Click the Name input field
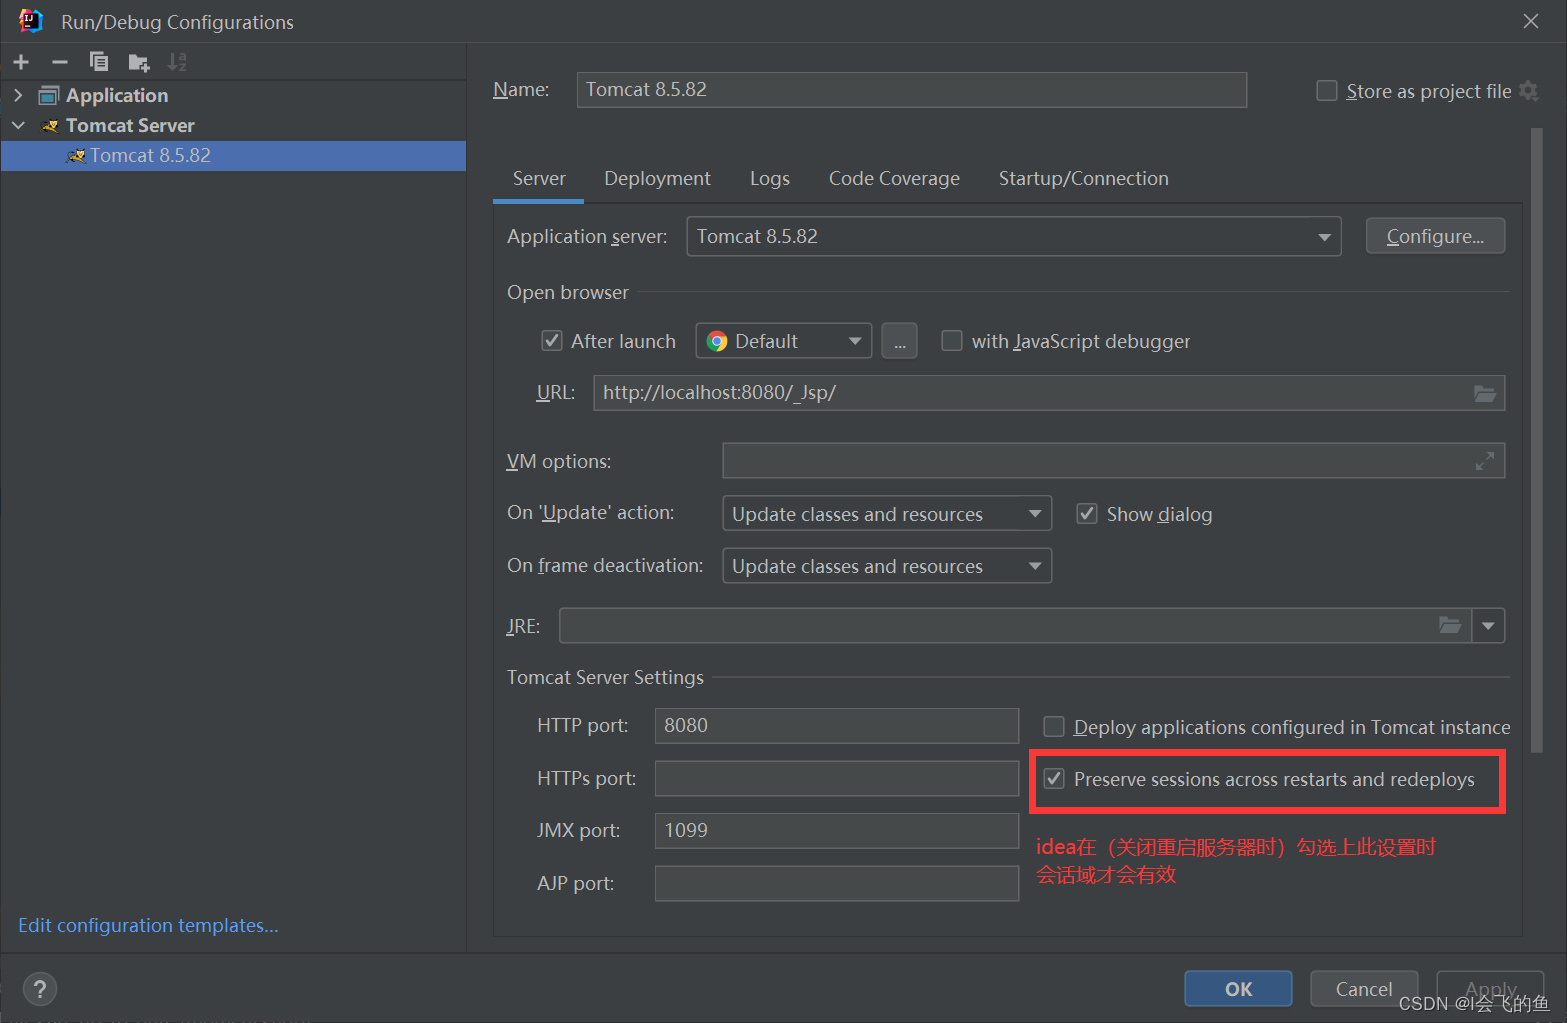1567x1023 pixels. tap(912, 90)
